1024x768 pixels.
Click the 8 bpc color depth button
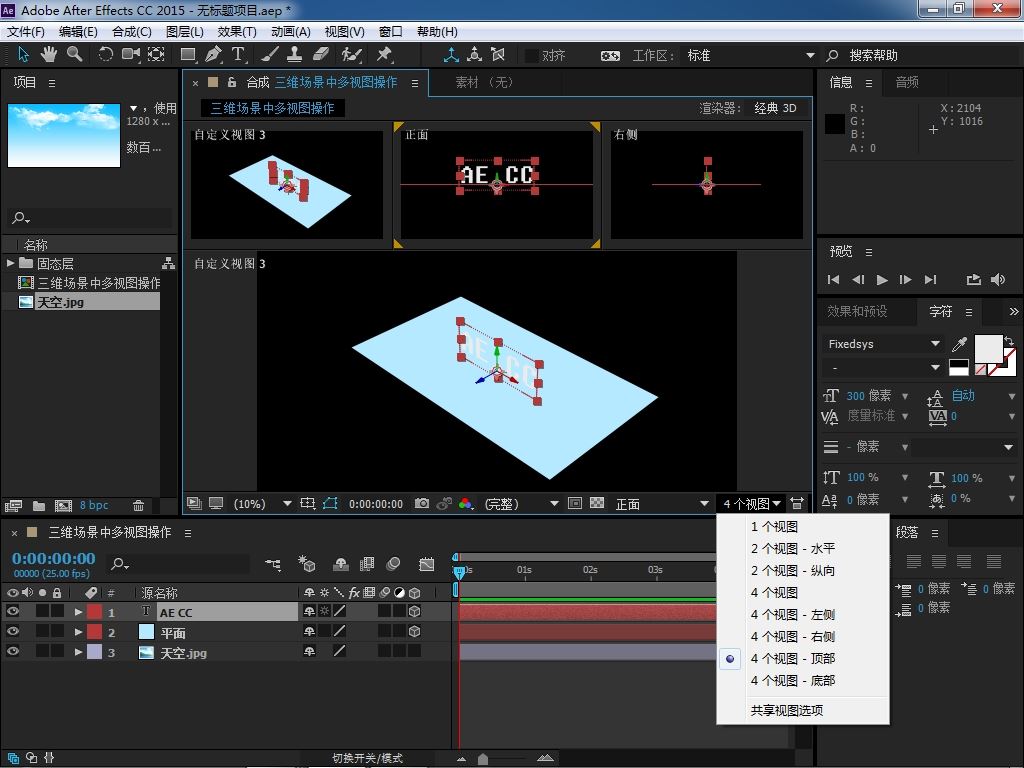click(x=94, y=505)
